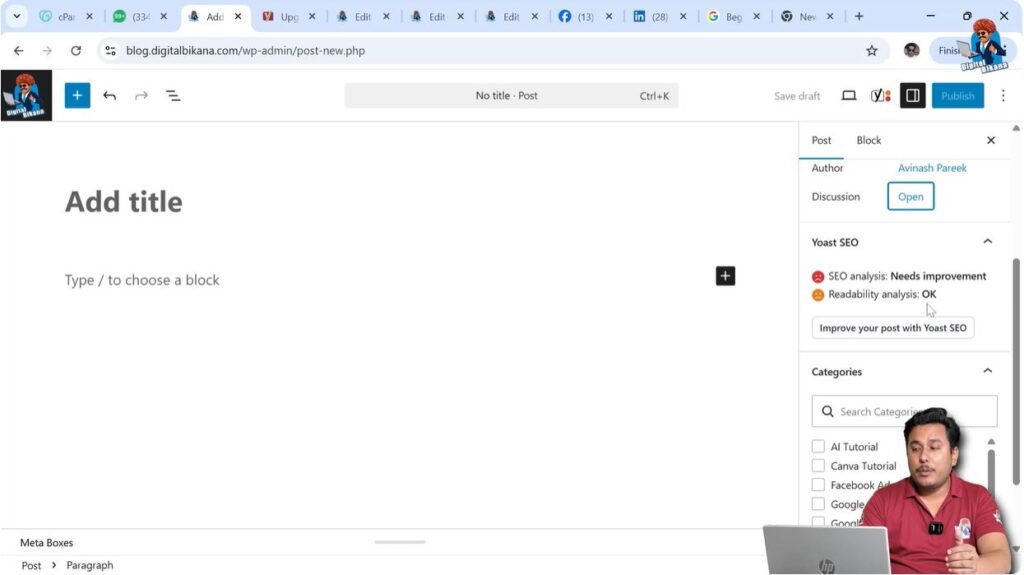1024x575 pixels.
Task: Click the Meta Boxes resize handle bar
Action: pos(400,542)
